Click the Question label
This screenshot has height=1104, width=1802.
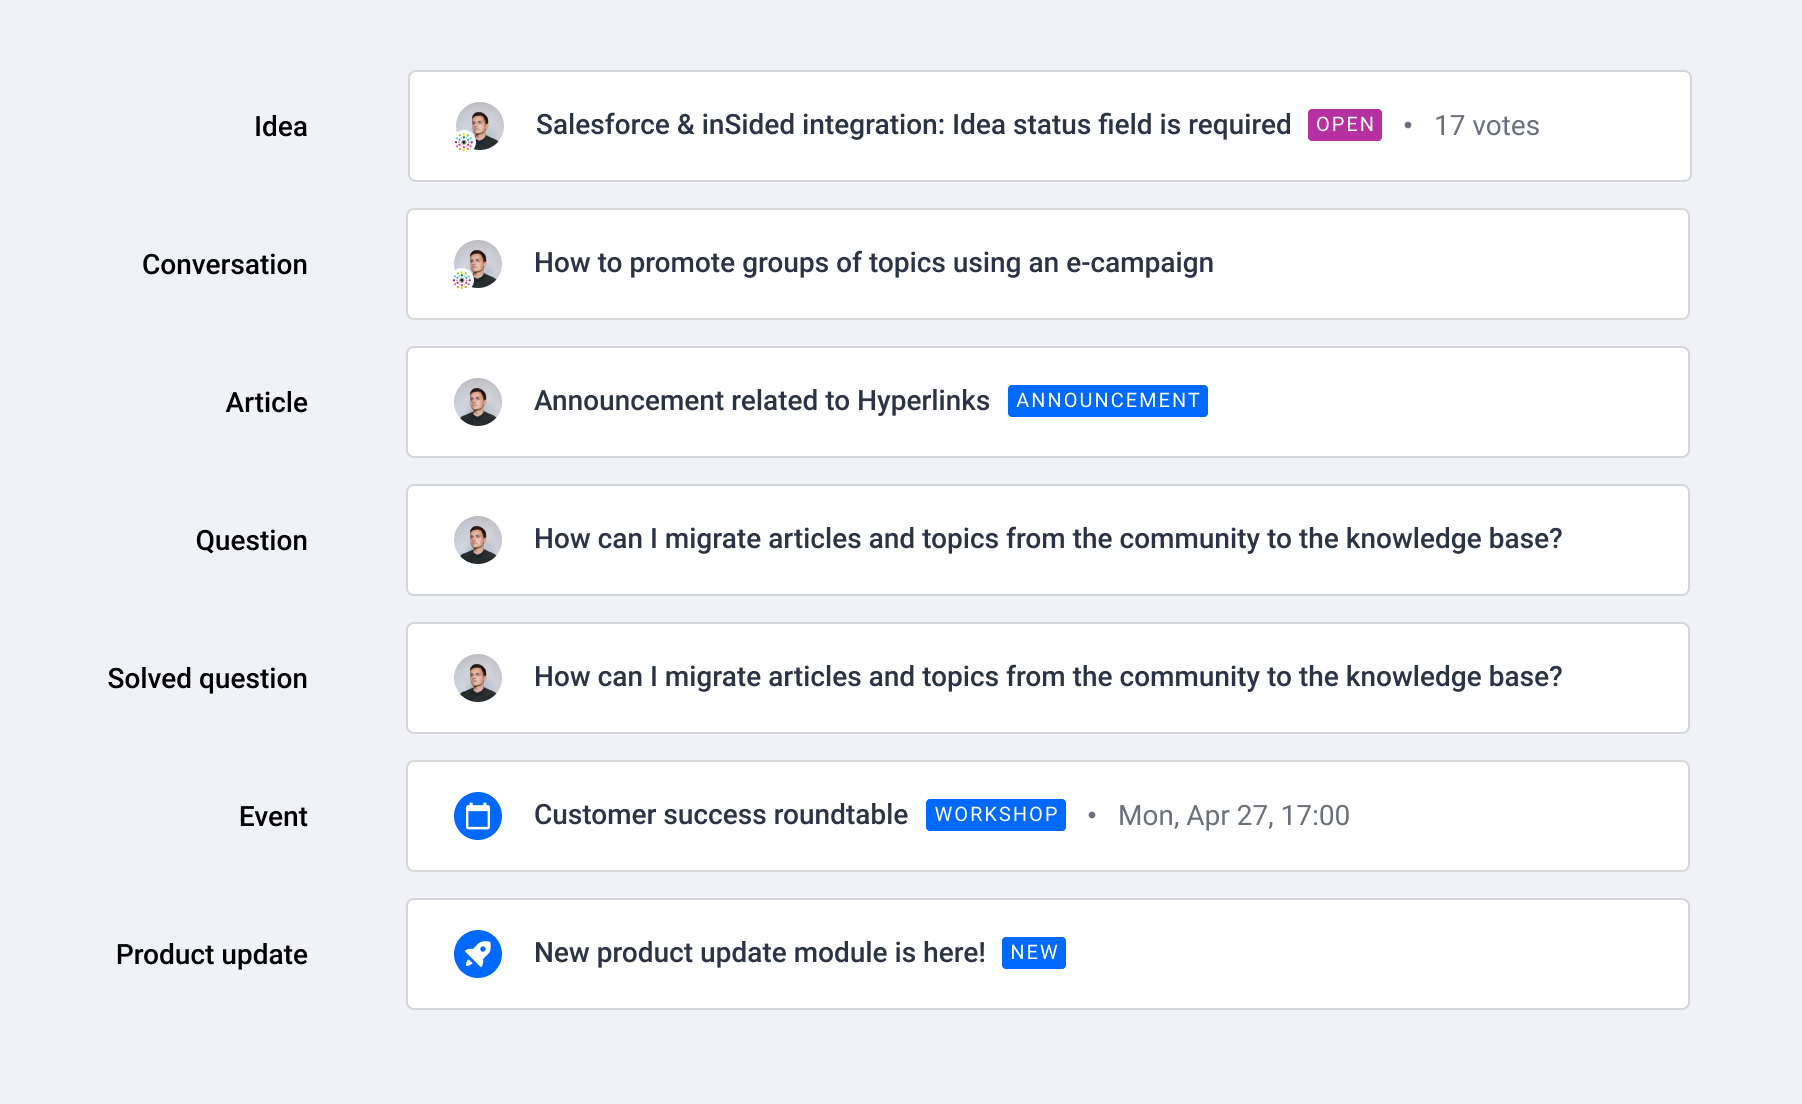pyautogui.click(x=252, y=541)
